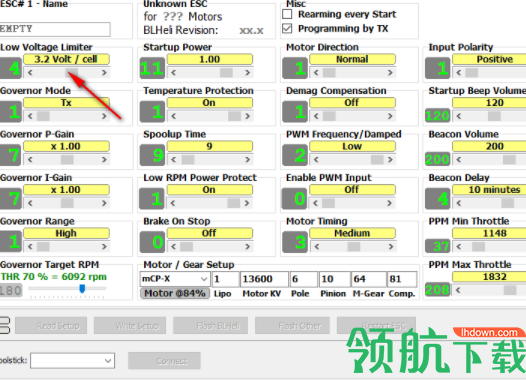Click Motor Timing right arrow
Screen dimensions: 526x380
click(390, 247)
